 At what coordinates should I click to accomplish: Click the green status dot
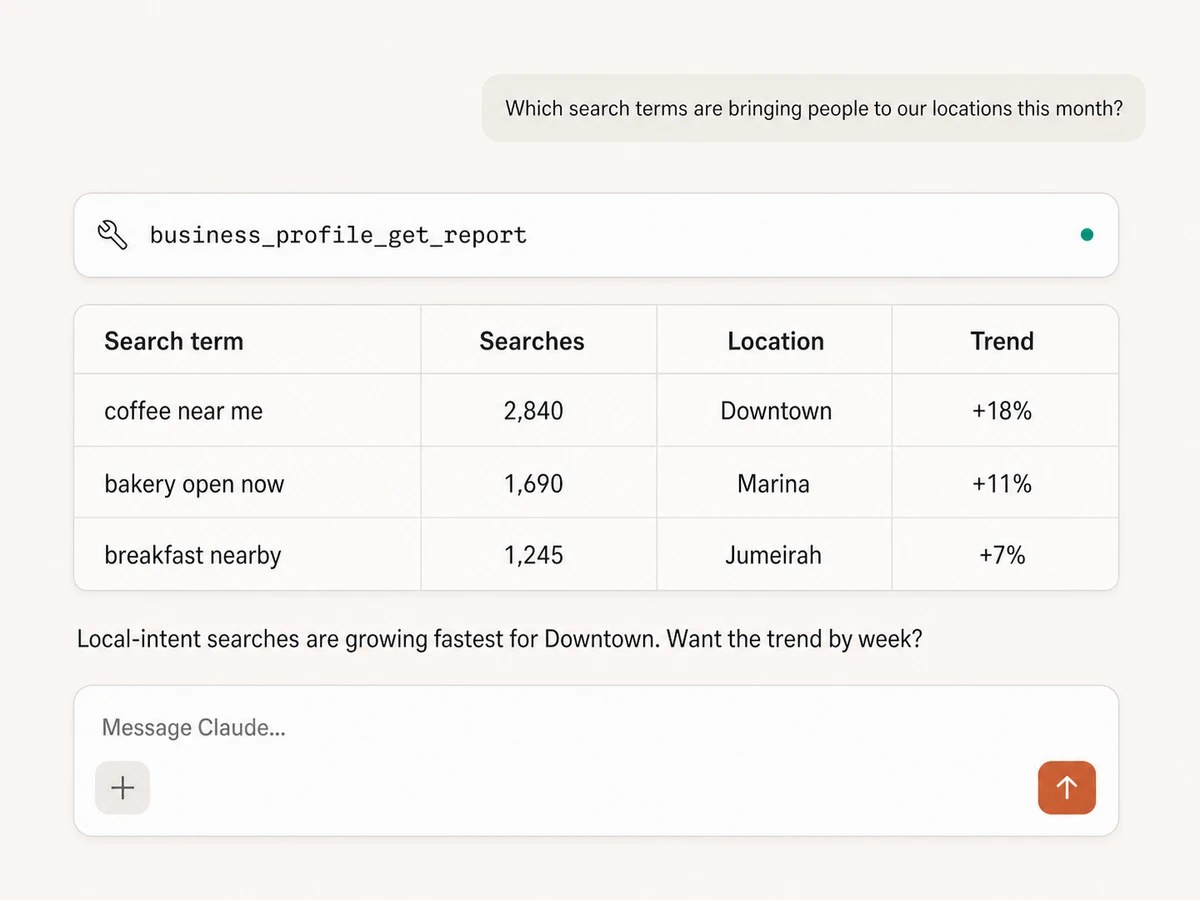tap(1087, 235)
